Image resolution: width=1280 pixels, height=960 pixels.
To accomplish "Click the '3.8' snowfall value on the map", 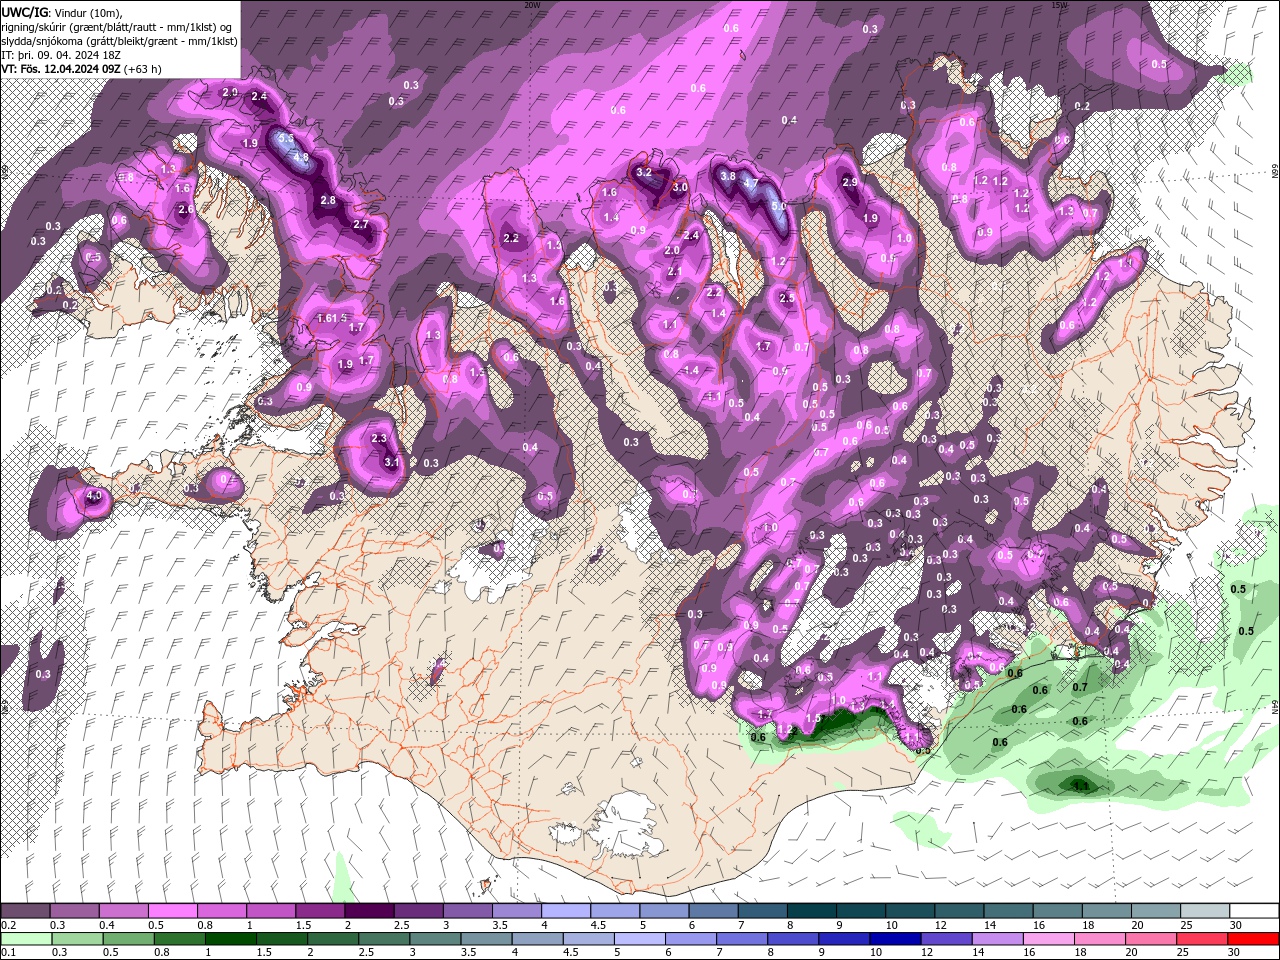I will 728,176.
